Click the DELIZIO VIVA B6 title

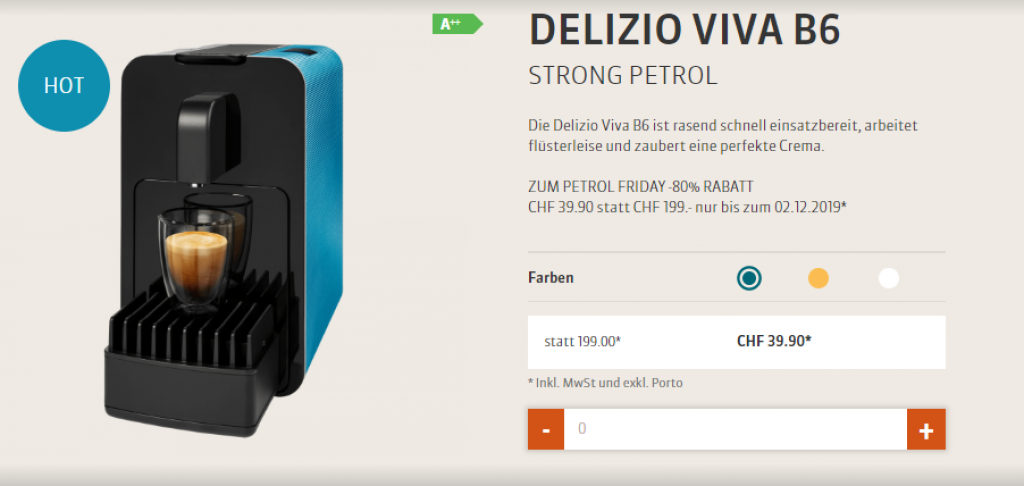(684, 29)
